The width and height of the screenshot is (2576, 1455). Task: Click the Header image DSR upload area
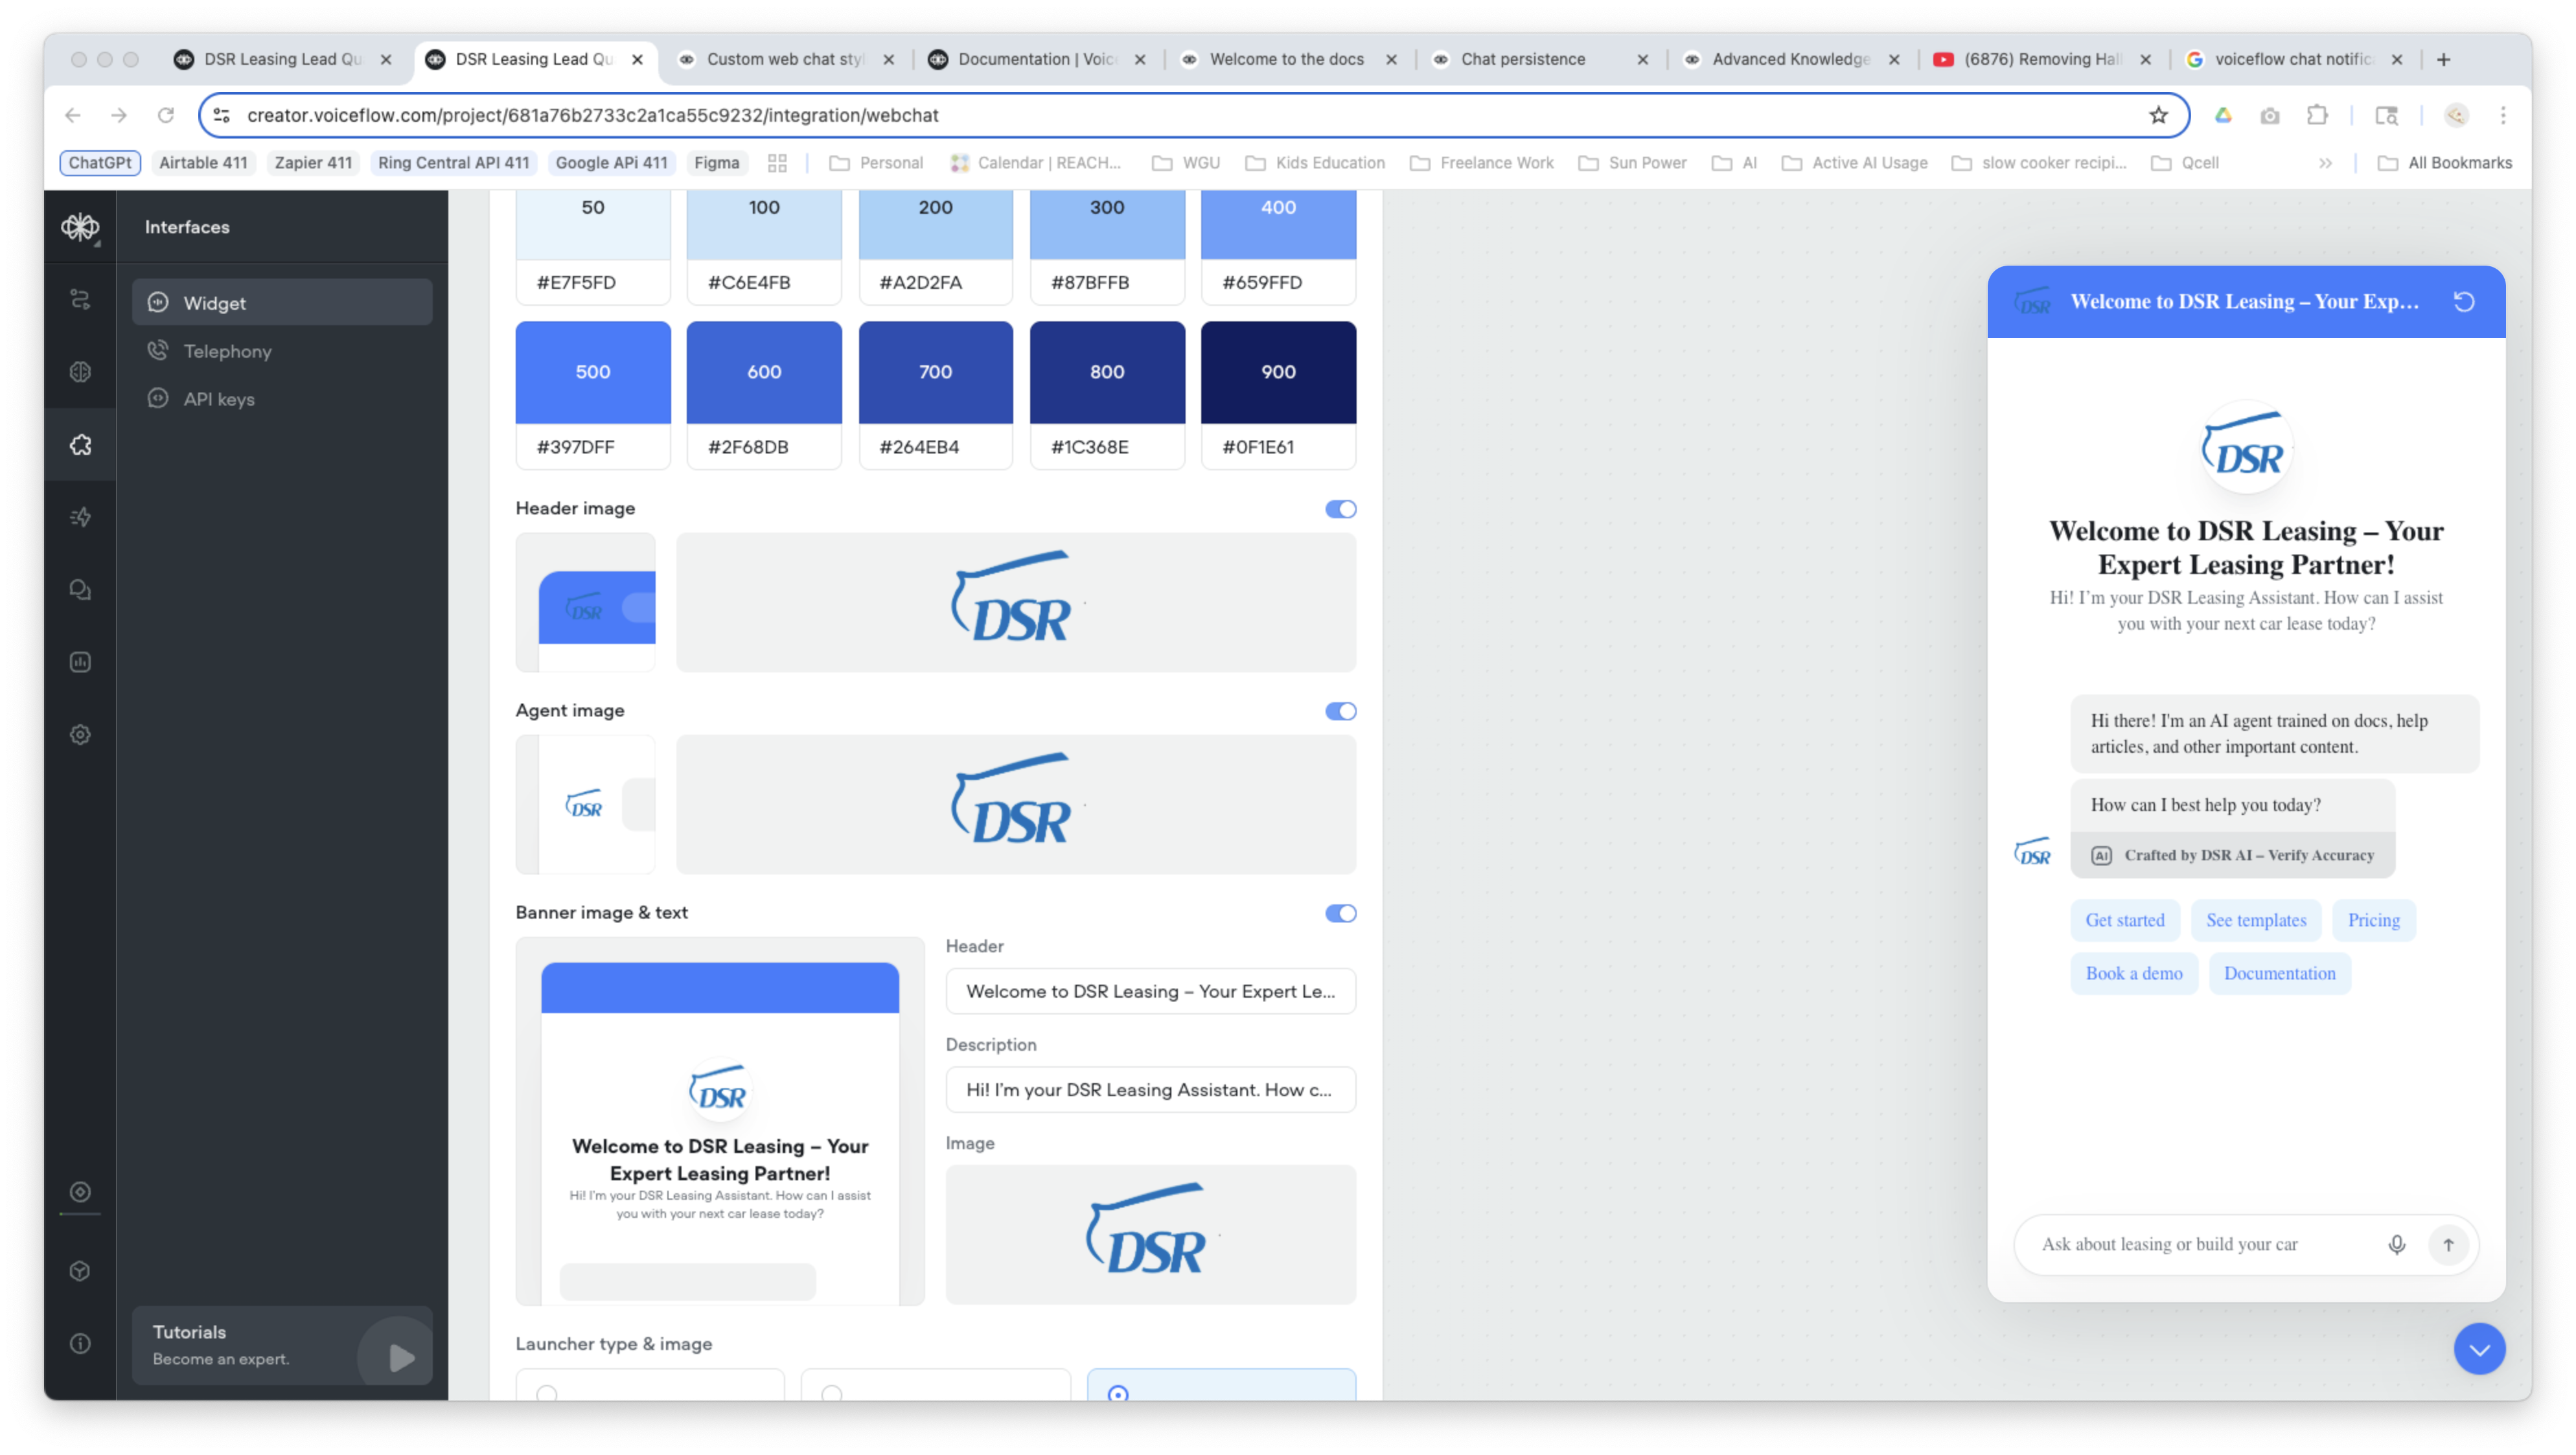(1016, 602)
